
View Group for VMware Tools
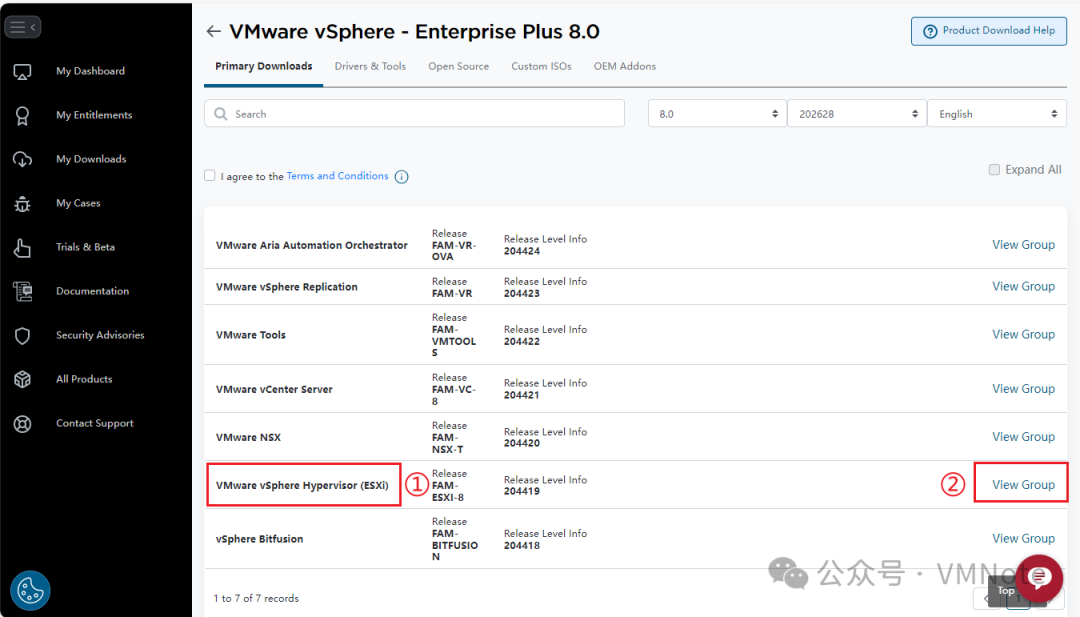[x=1023, y=335]
